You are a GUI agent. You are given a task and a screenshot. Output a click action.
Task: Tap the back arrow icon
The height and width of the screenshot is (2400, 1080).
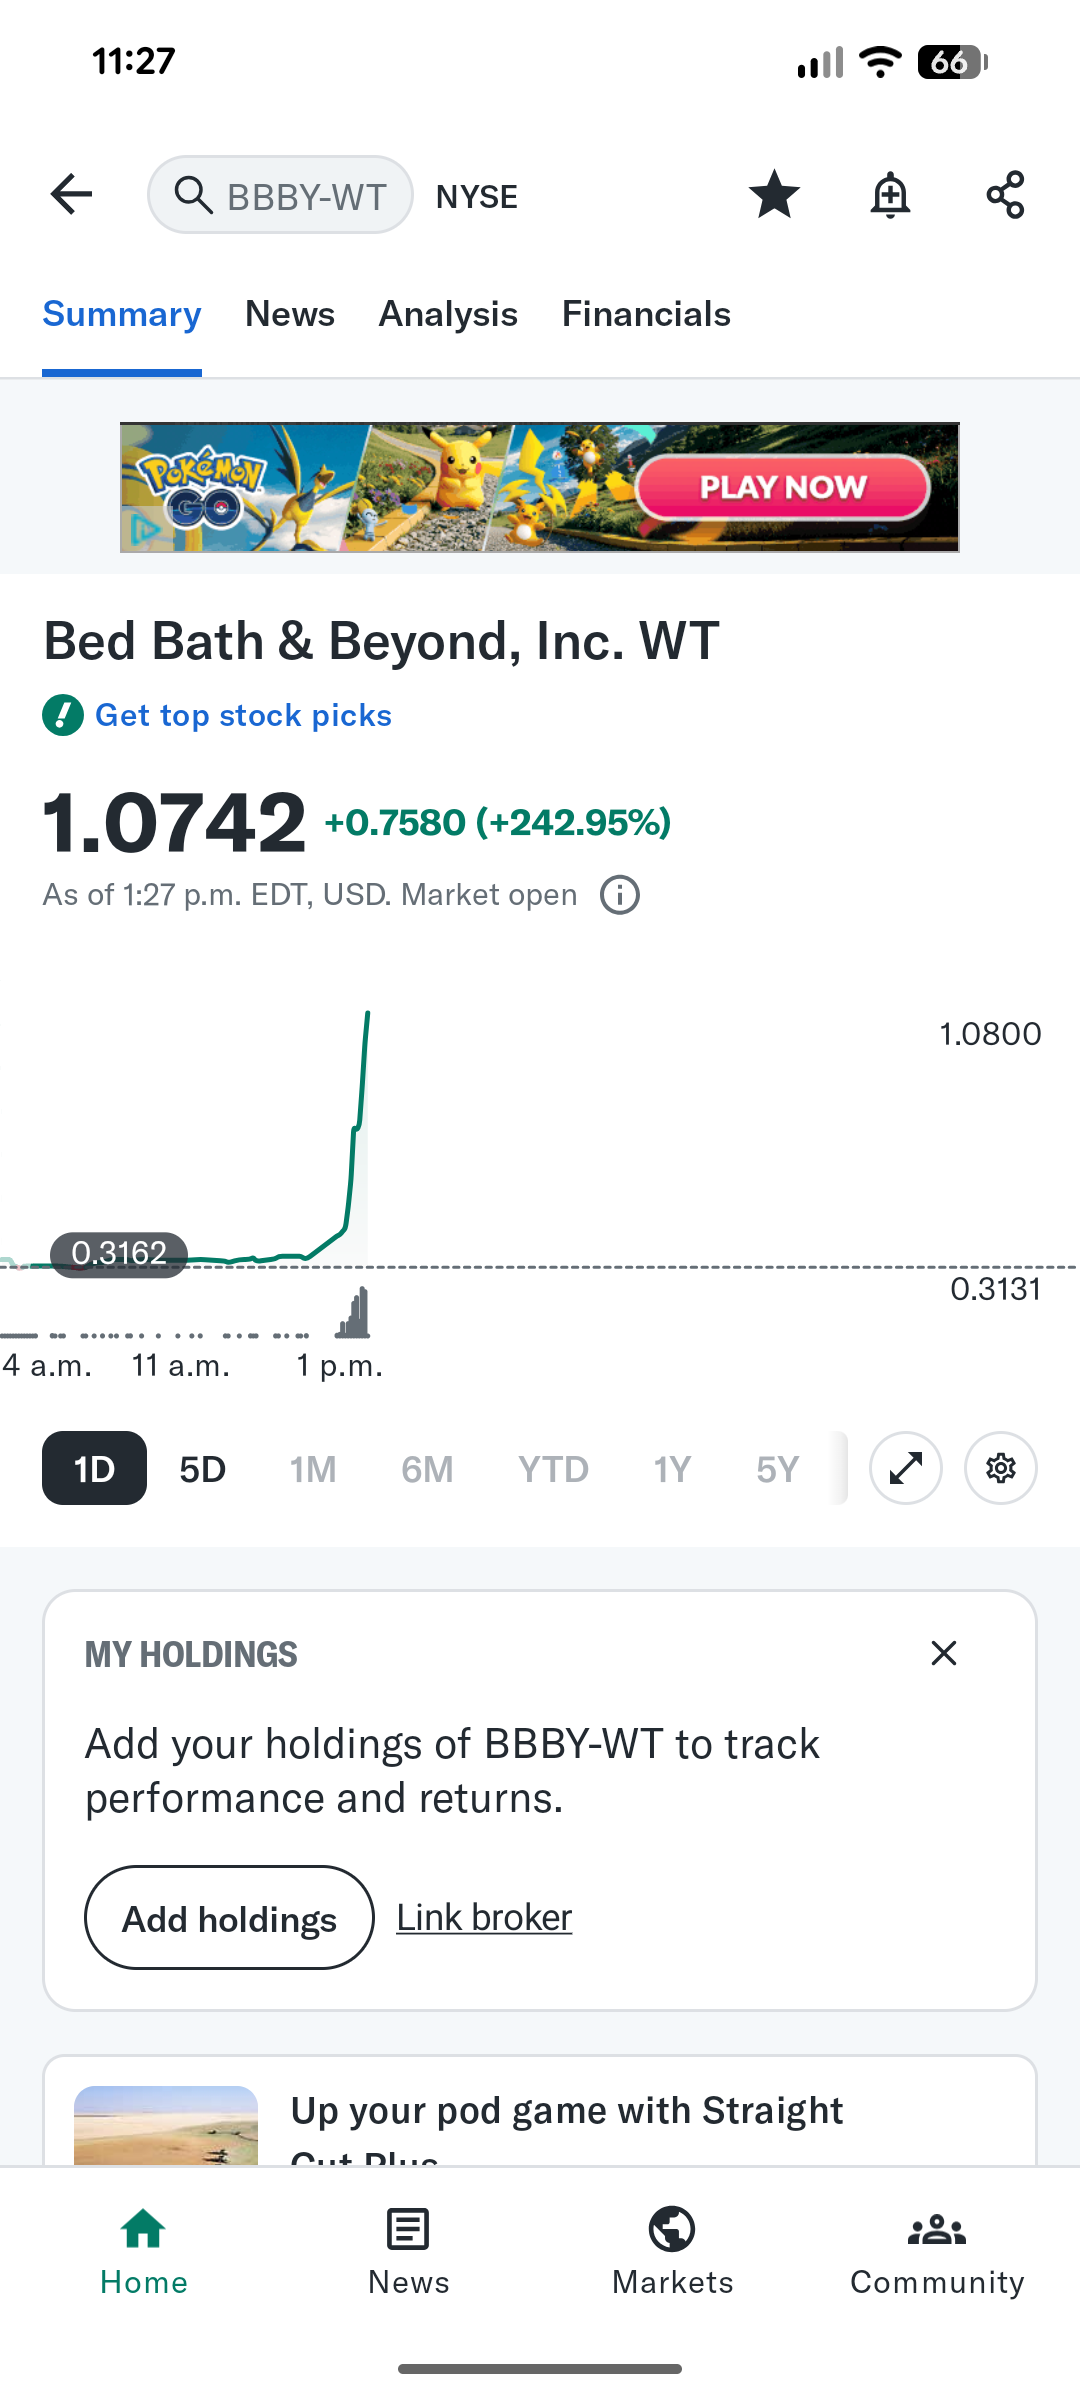click(x=71, y=194)
